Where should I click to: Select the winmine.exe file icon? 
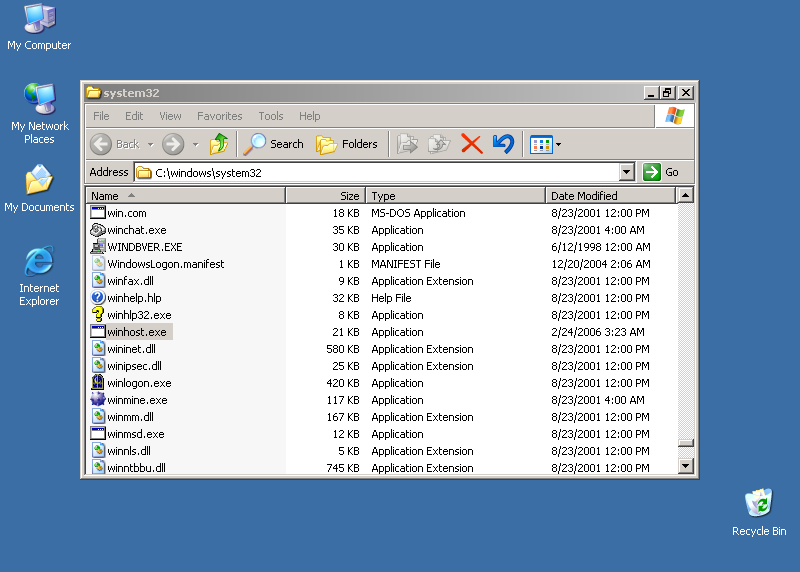pos(98,400)
